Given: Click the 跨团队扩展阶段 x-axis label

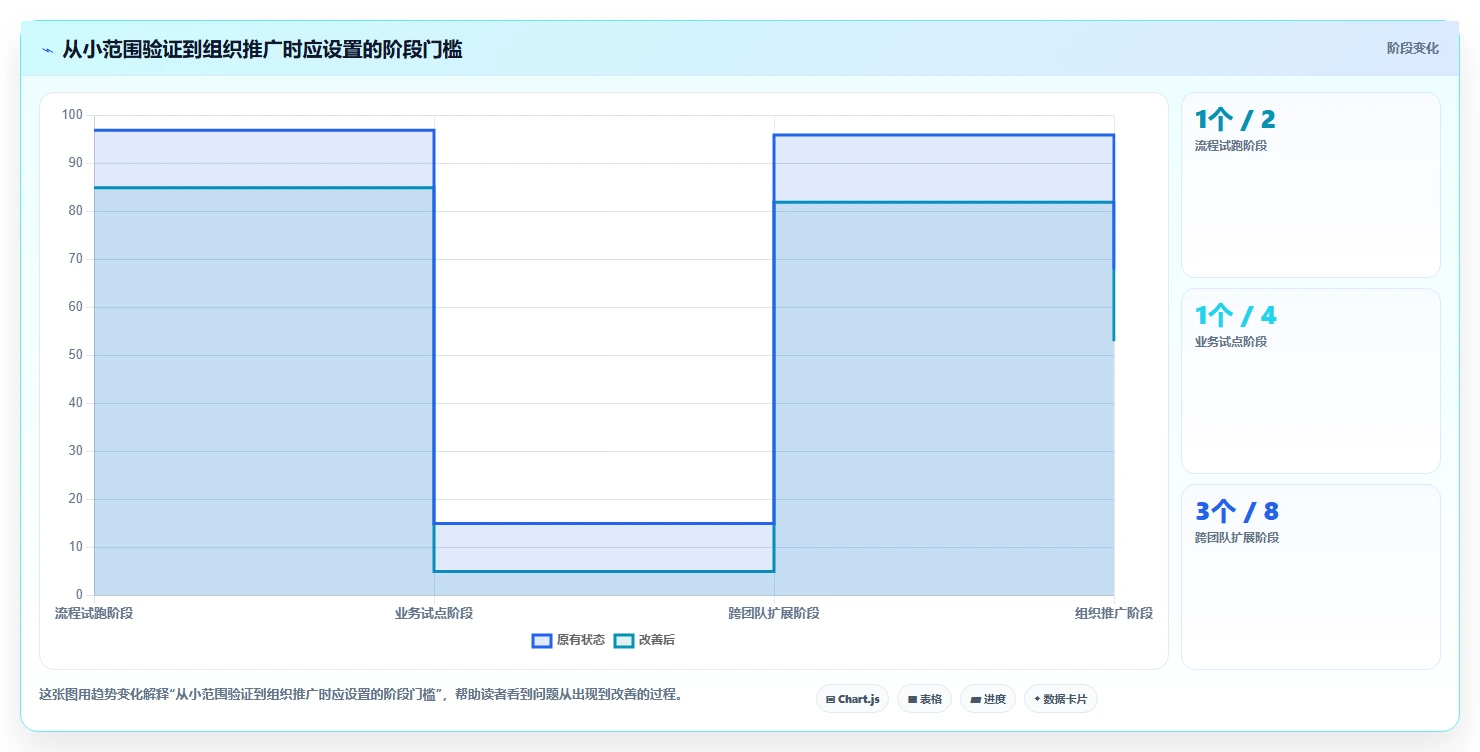Looking at the screenshot, I should pyautogui.click(x=774, y=613).
